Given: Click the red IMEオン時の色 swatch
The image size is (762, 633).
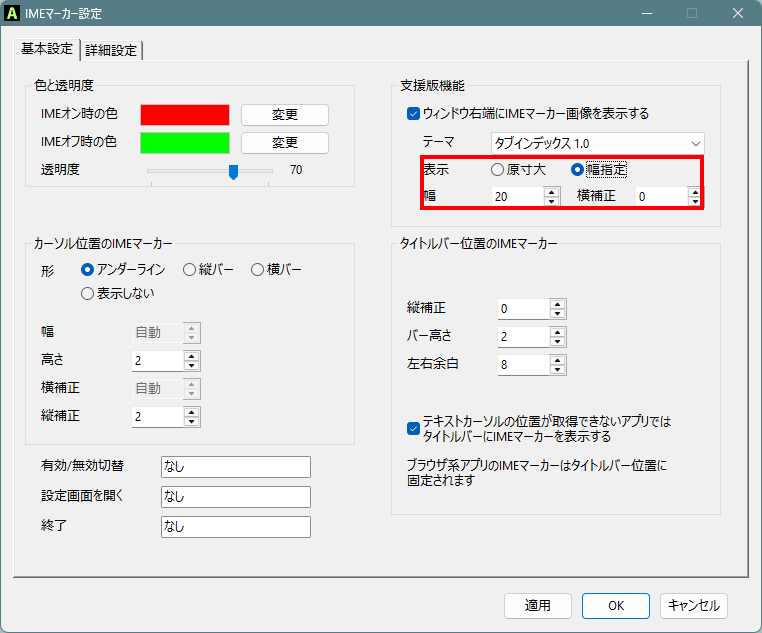Looking at the screenshot, I should click(185, 115).
